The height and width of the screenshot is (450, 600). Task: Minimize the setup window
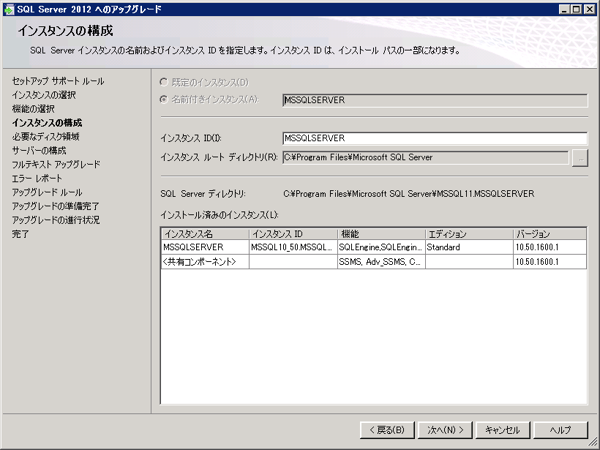click(564, 9)
